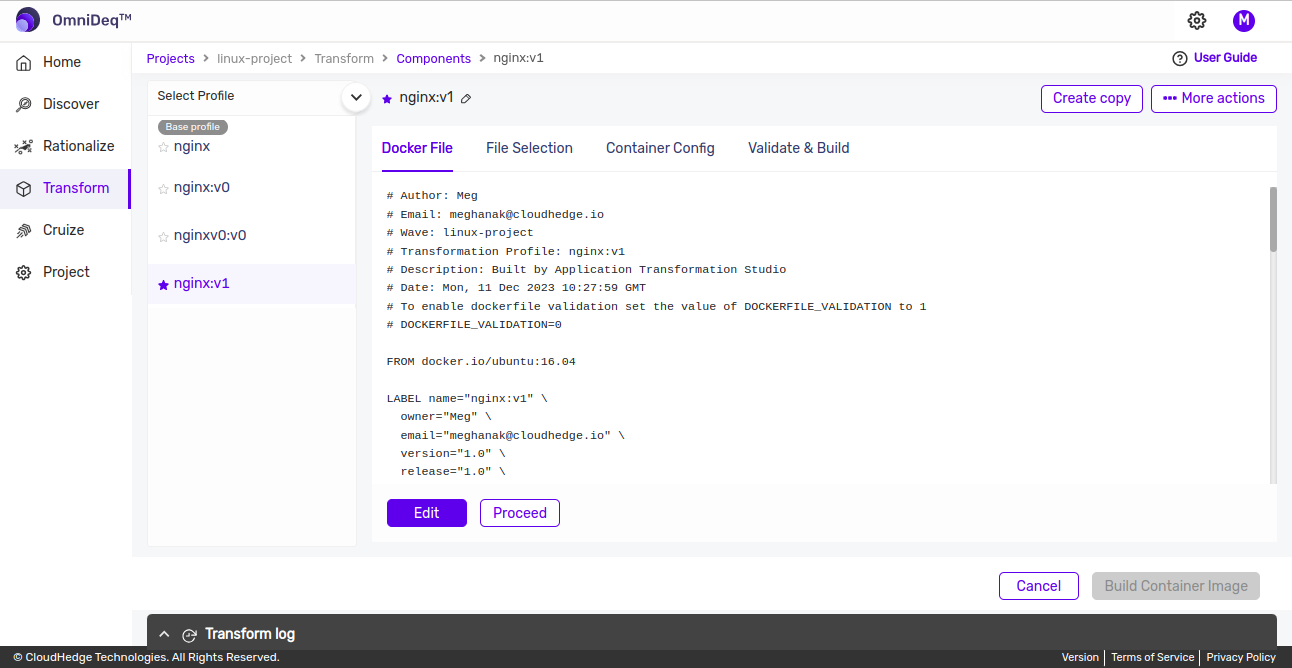
Task: Click the Components breadcrumb link
Action: click(434, 59)
